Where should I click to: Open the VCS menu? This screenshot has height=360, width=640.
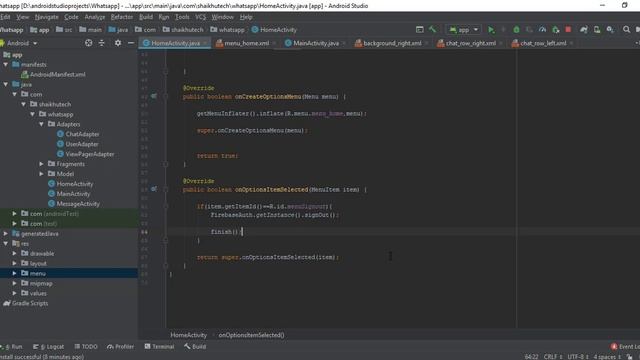click(x=200, y=17)
